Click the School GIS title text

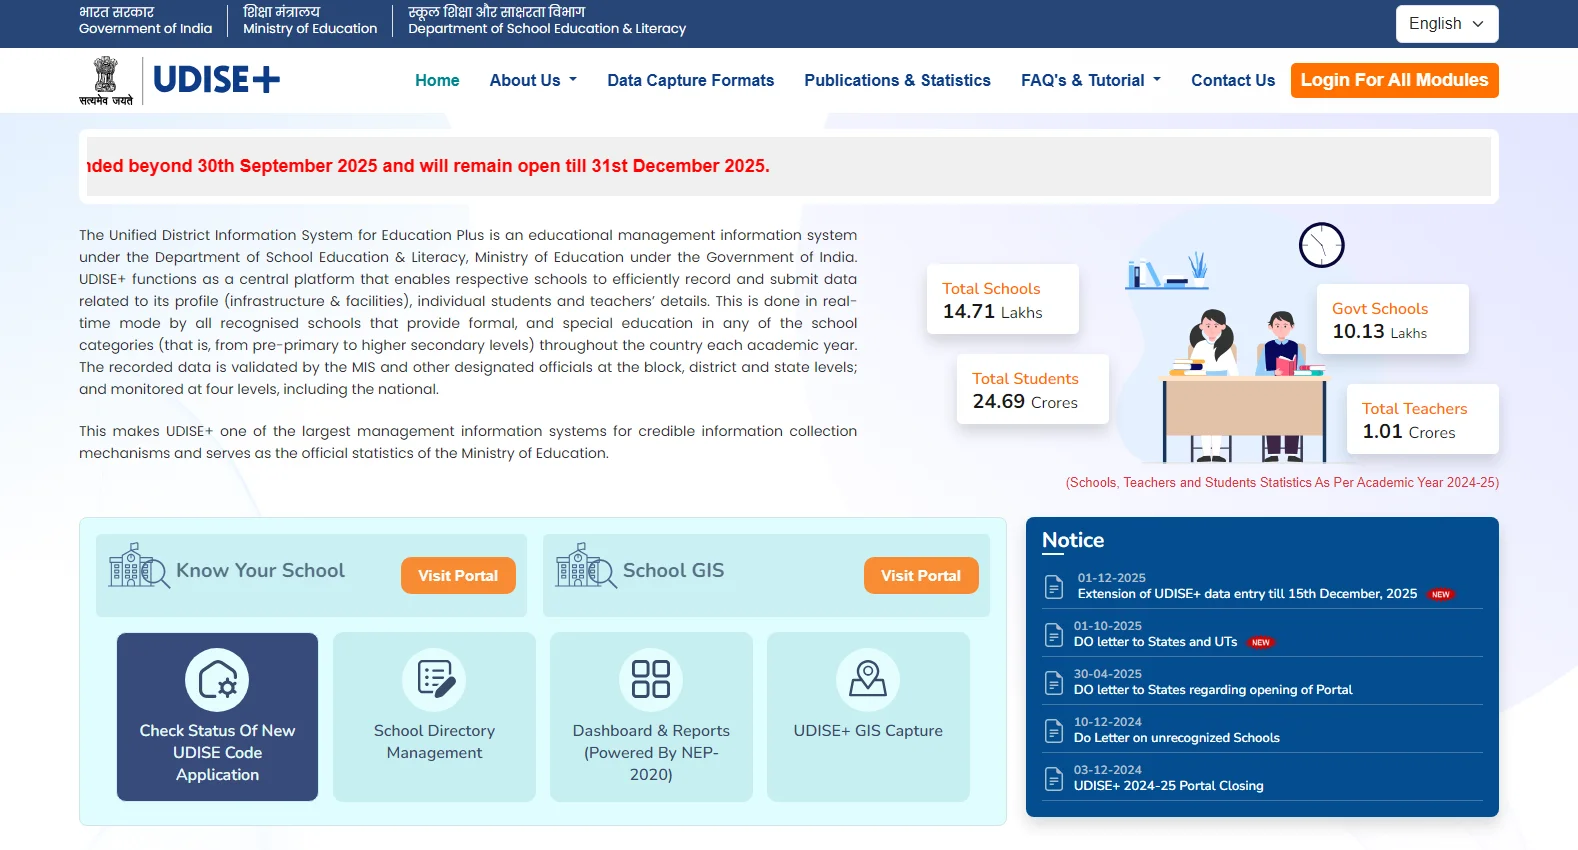pyautogui.click(x=673, y=570)
